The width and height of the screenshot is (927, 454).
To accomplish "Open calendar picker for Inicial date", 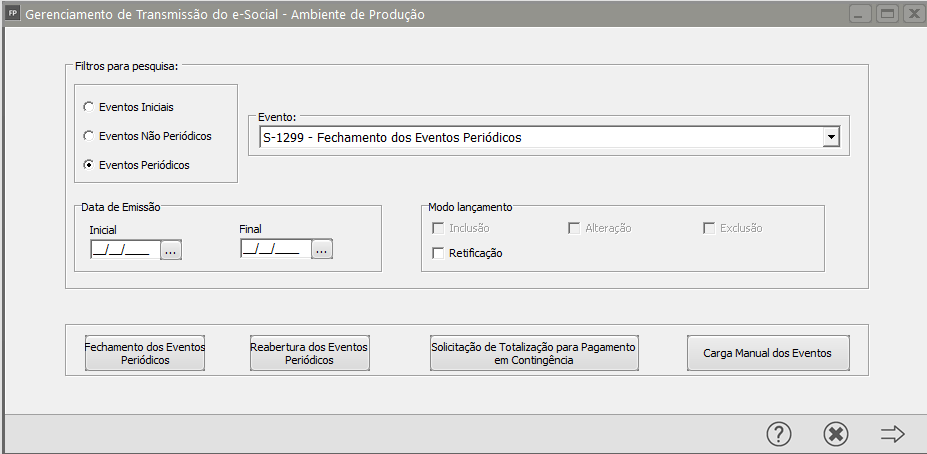I will coord(171,251).
